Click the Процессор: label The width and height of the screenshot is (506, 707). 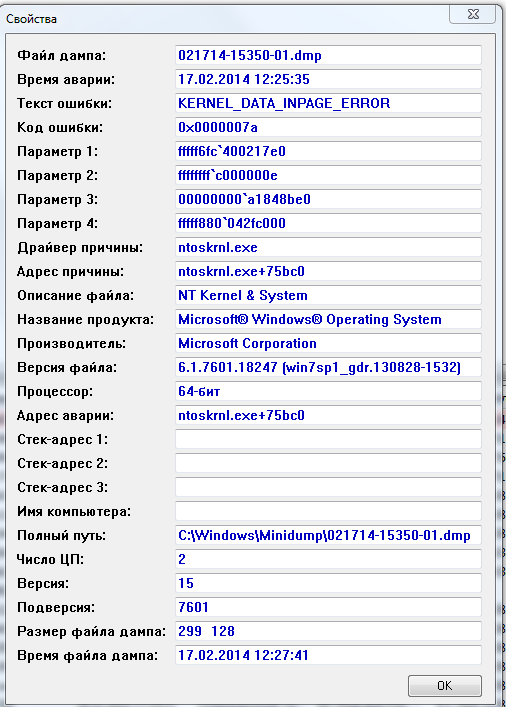click(55, 391)
